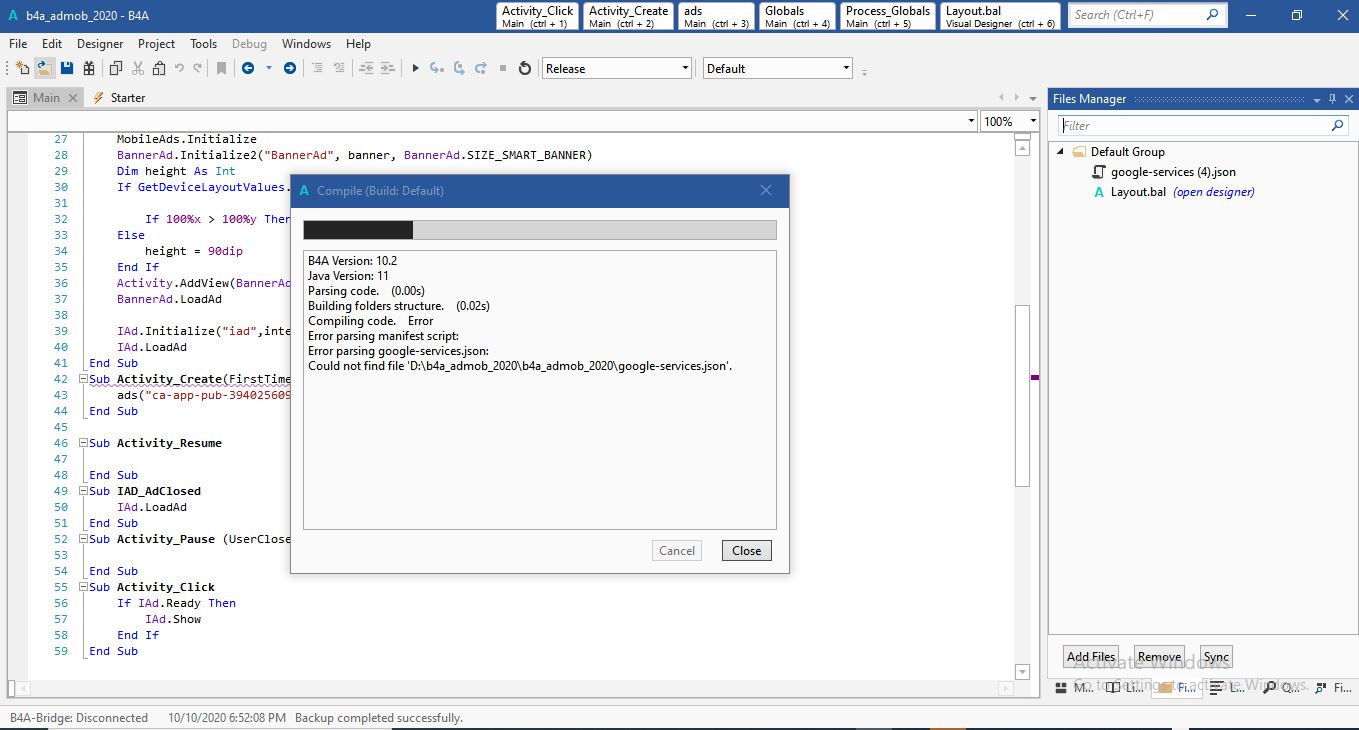Click the restart circular arrow icon
Image resolution: width=1359 pixels, height=730 pixels.
(525, 68)
